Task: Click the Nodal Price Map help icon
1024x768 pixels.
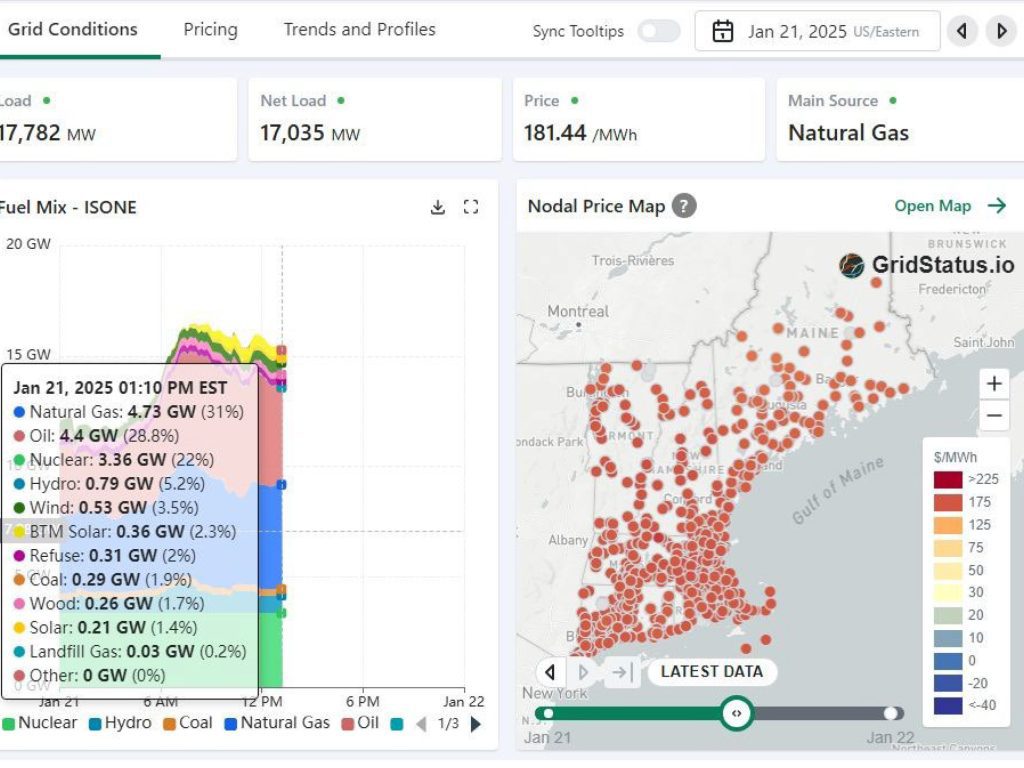Action: tap(684, 206)
